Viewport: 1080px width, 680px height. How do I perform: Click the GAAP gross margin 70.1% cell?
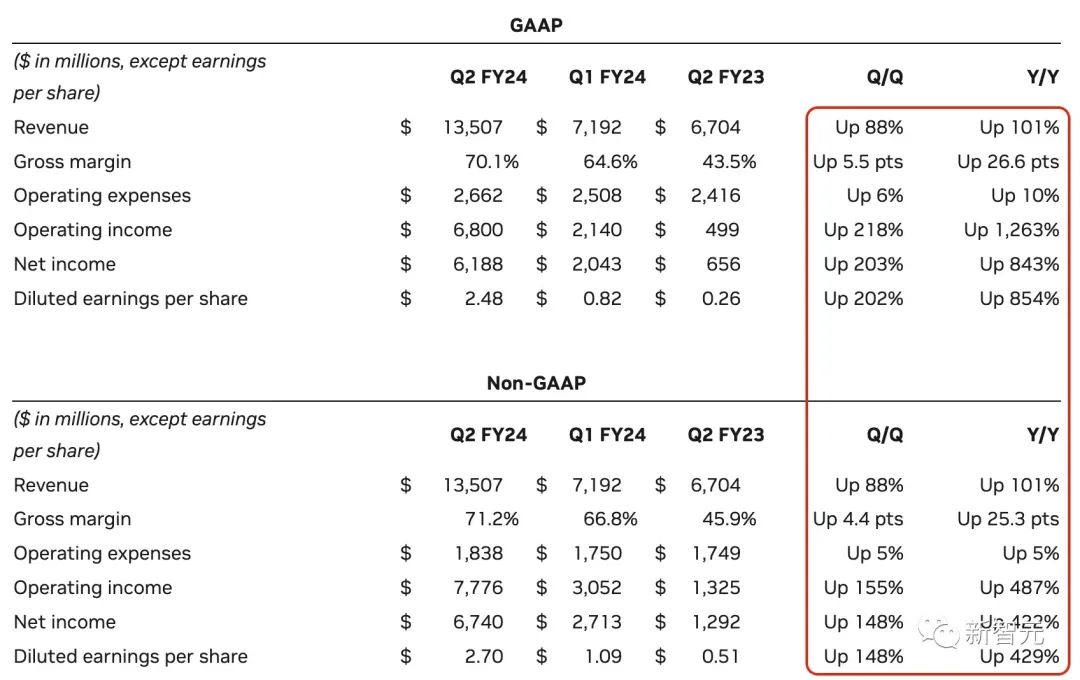491,162
